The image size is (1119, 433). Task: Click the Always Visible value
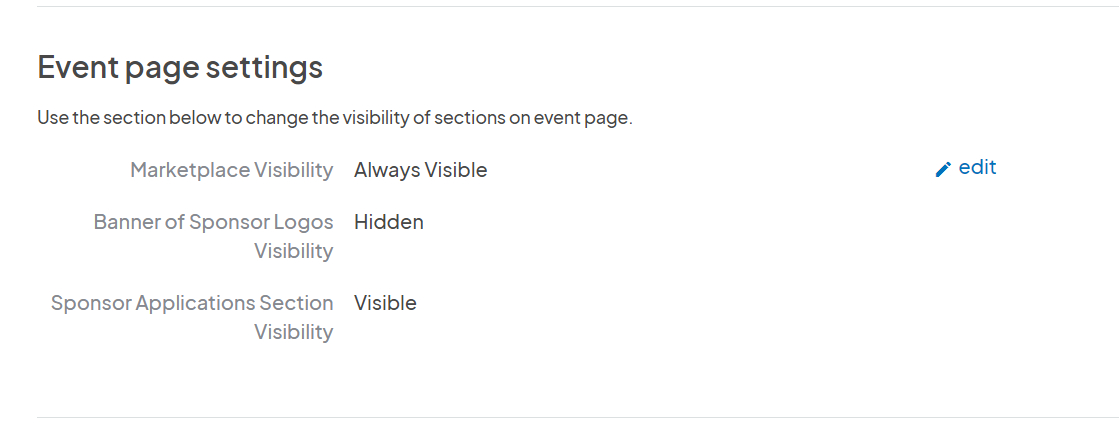pyautogui.click(x=420, y=170)
